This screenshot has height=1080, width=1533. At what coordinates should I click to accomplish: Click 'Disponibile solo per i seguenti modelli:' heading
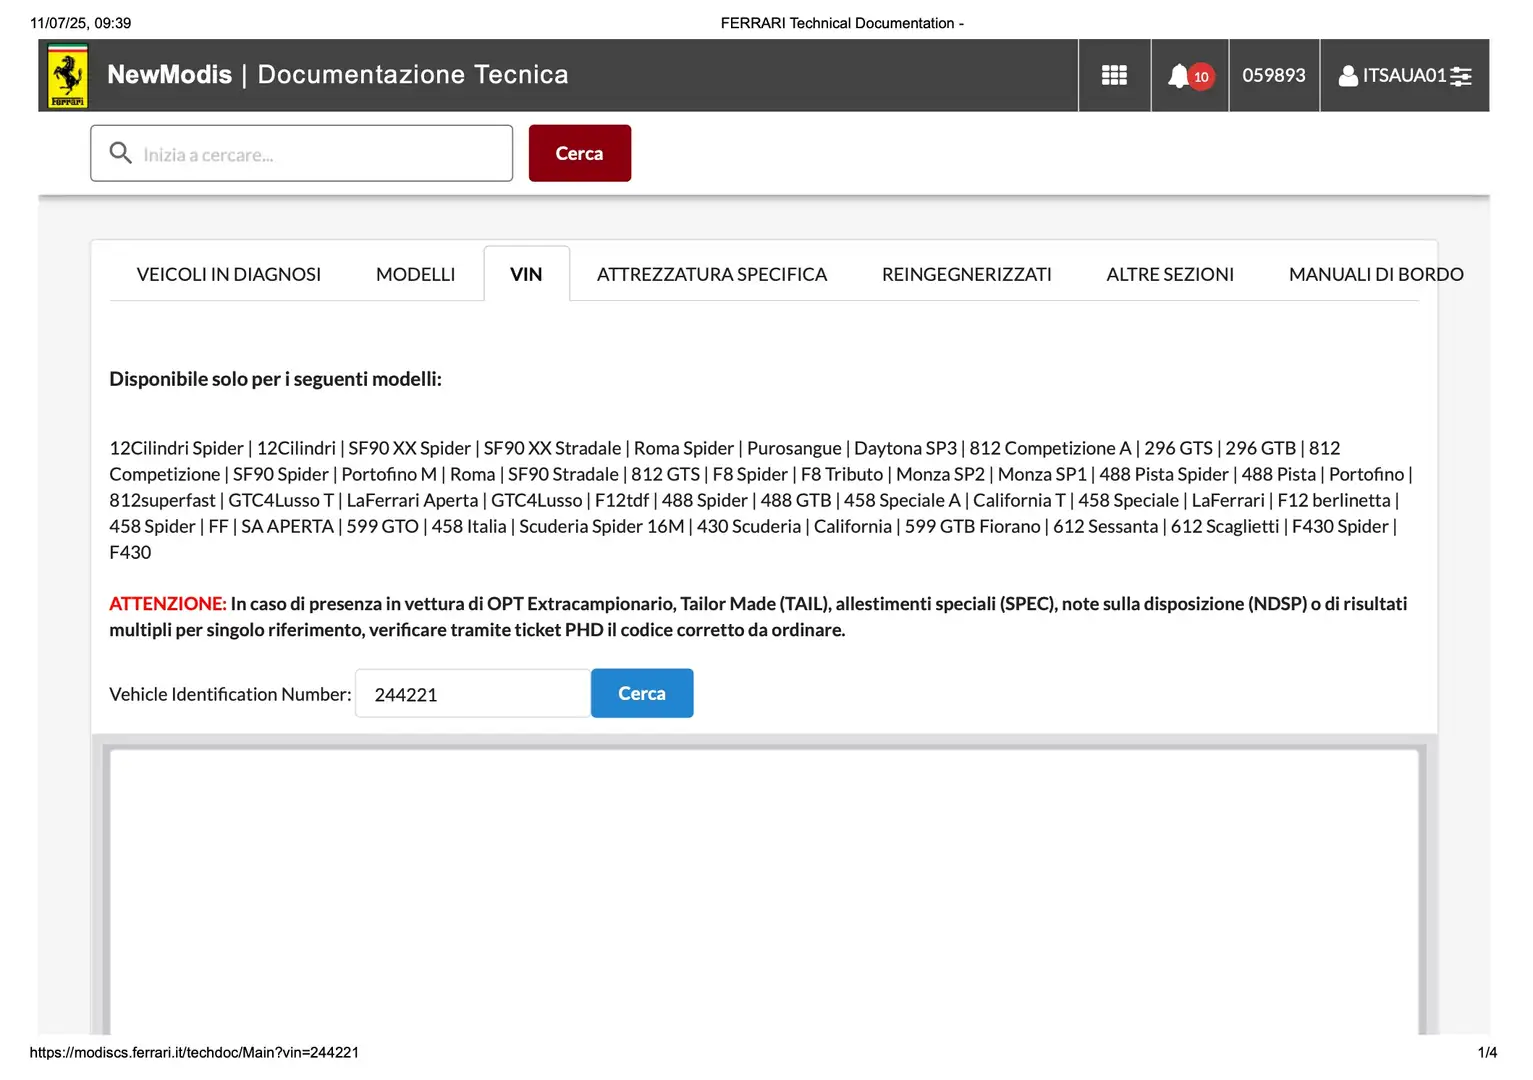click(x=275, y=379)
